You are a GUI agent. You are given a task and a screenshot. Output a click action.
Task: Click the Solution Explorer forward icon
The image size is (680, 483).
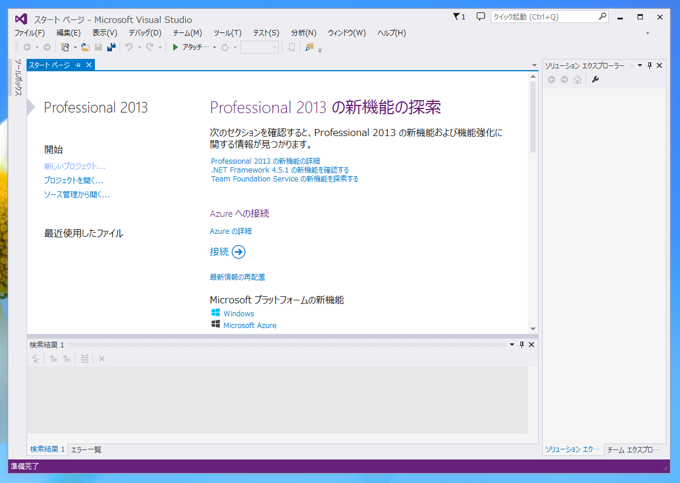[564, 80]
